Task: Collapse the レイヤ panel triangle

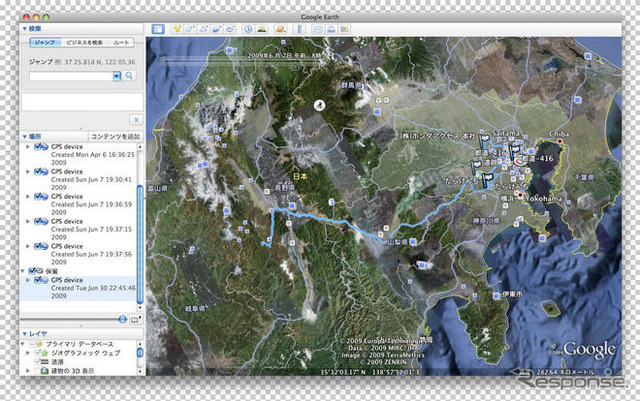Action: pos(24,334)
